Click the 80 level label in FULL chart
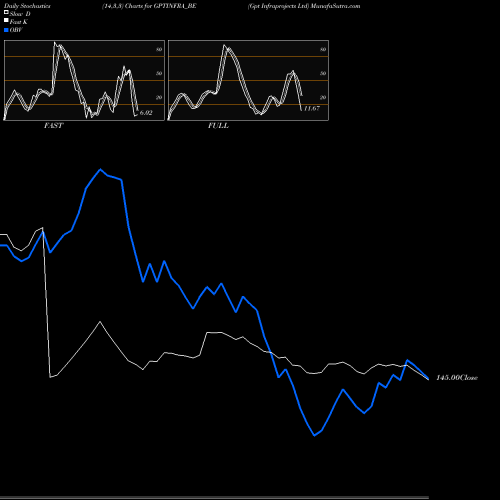Viewport: 500px width, 500px height. (323, 49)
